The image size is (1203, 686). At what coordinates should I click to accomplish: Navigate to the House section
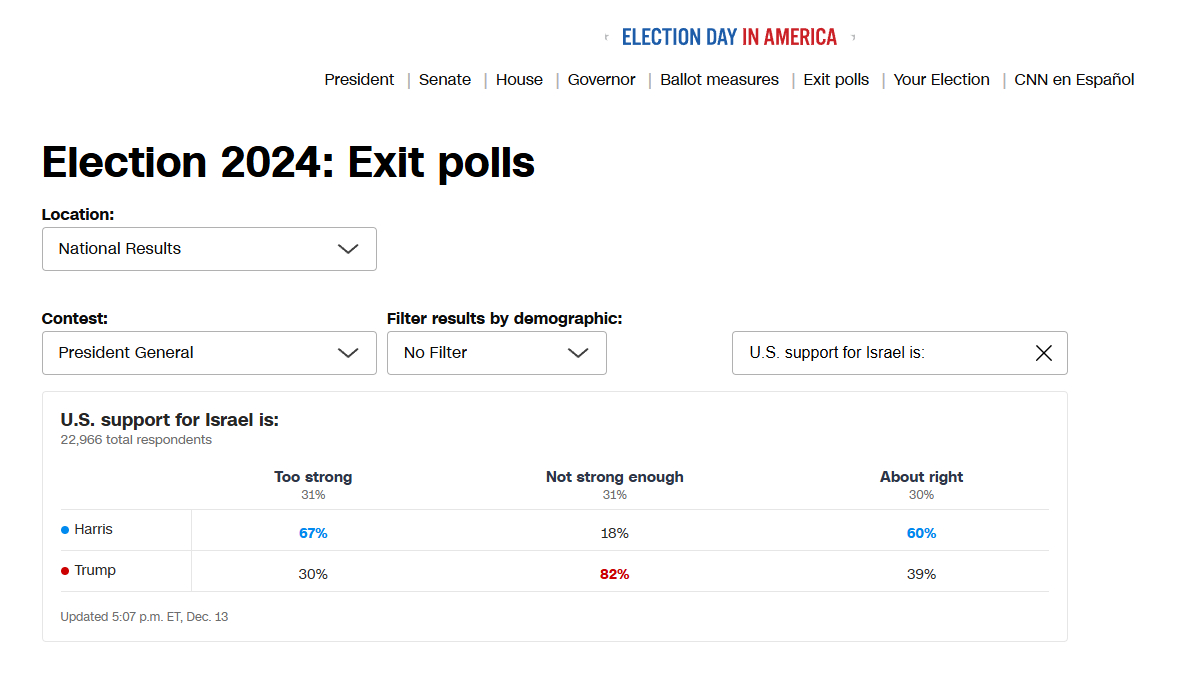coord(519,80)
